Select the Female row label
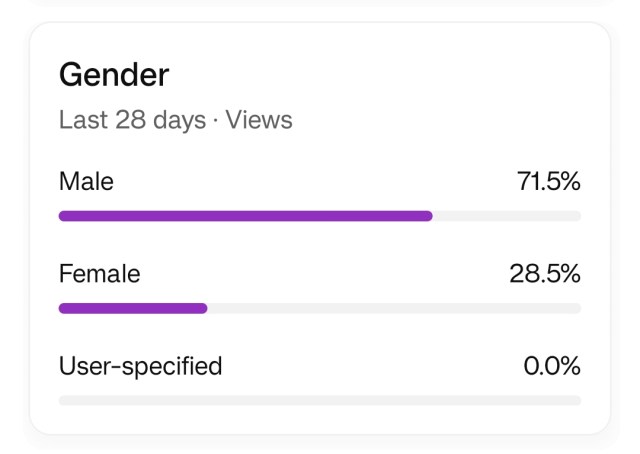Image resolution: width=640 pixels, height=454 pixels. click(x=99, y=274)
